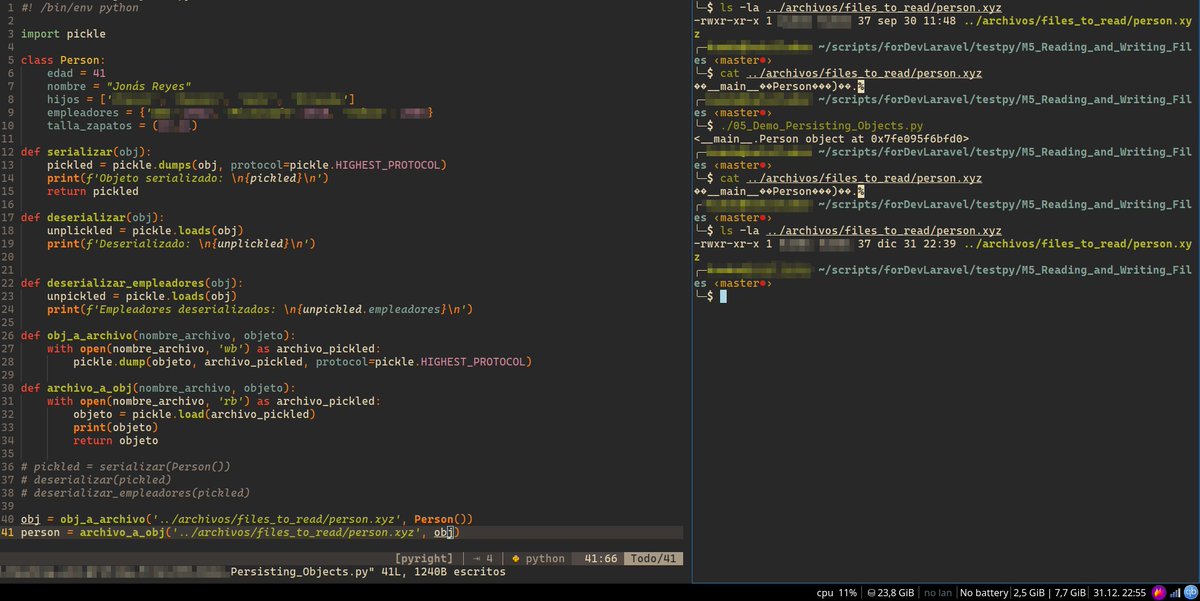This screenshot has height=601, width=1200.
Task: Click line number 41 in the gutter
Action: pos(7,532)
